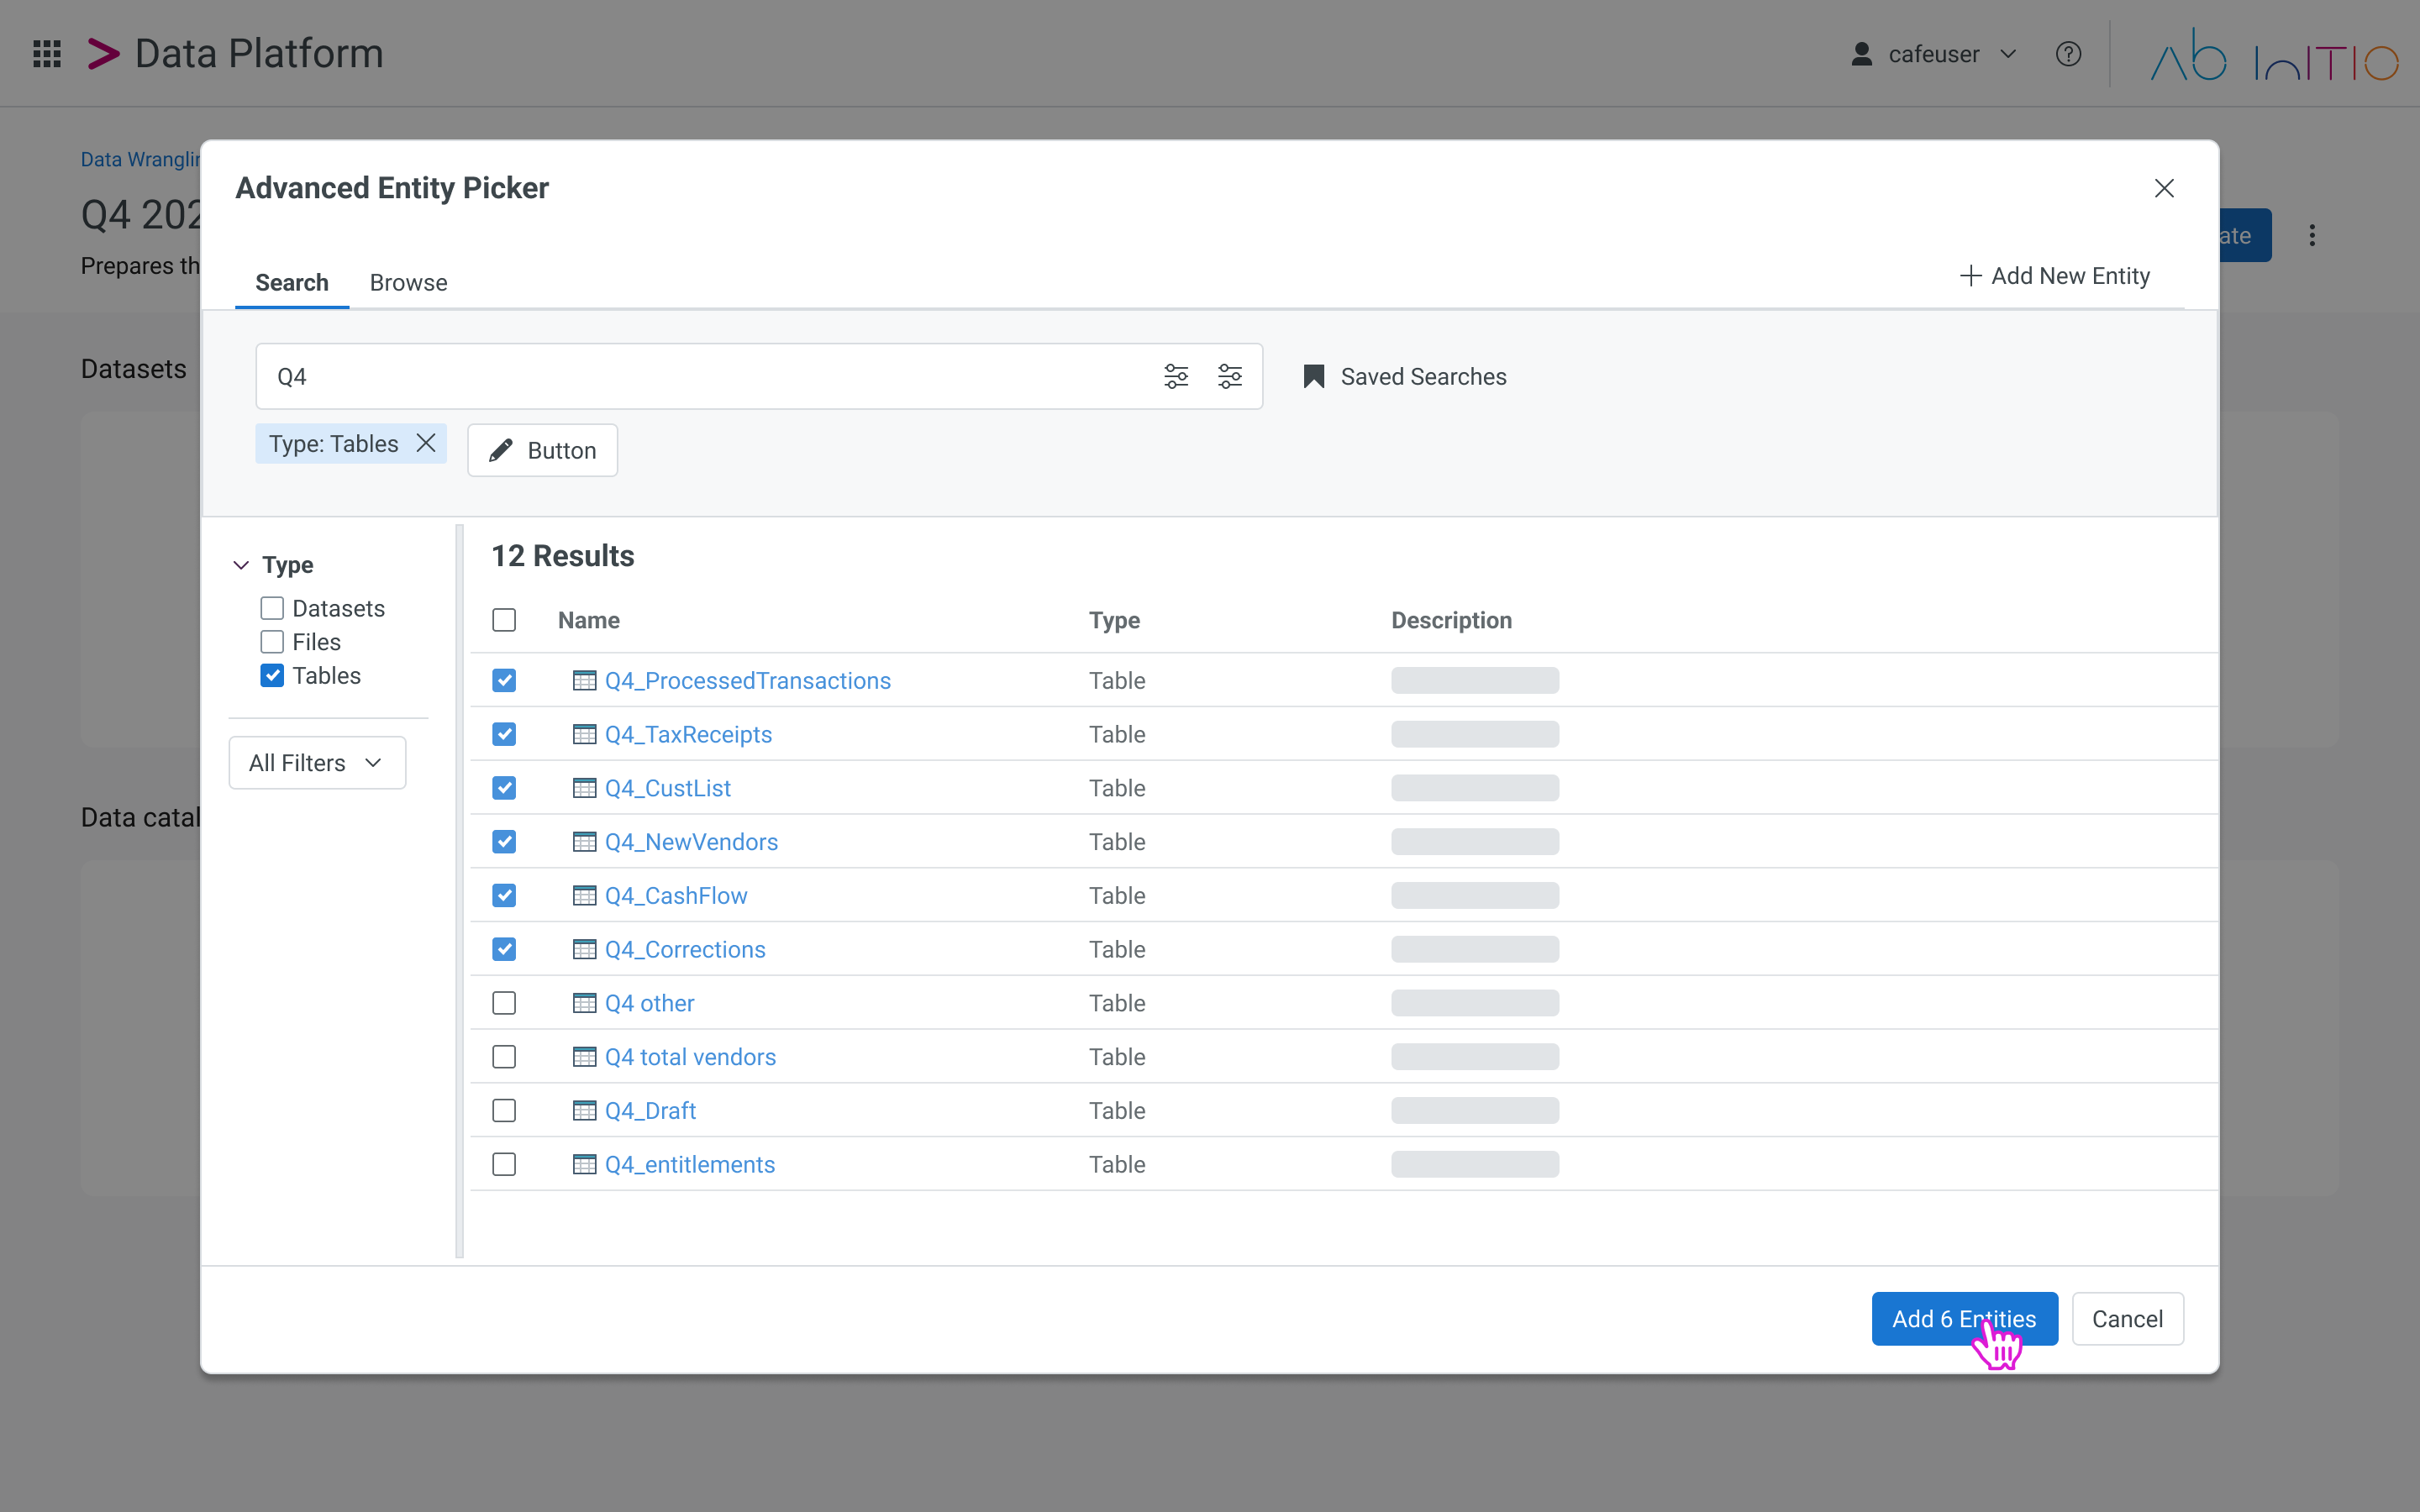
Task: Uncheck the Tables type filter
Action: (272, 675)
